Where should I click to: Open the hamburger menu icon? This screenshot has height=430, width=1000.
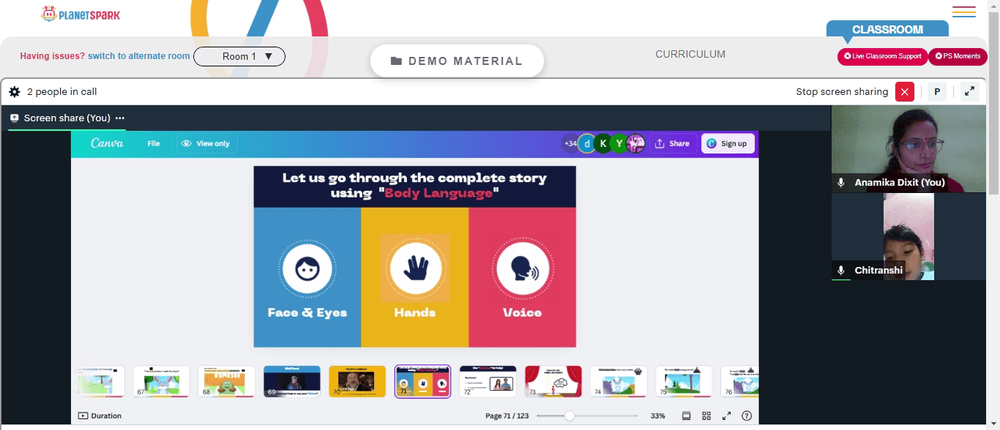[964, 11]
